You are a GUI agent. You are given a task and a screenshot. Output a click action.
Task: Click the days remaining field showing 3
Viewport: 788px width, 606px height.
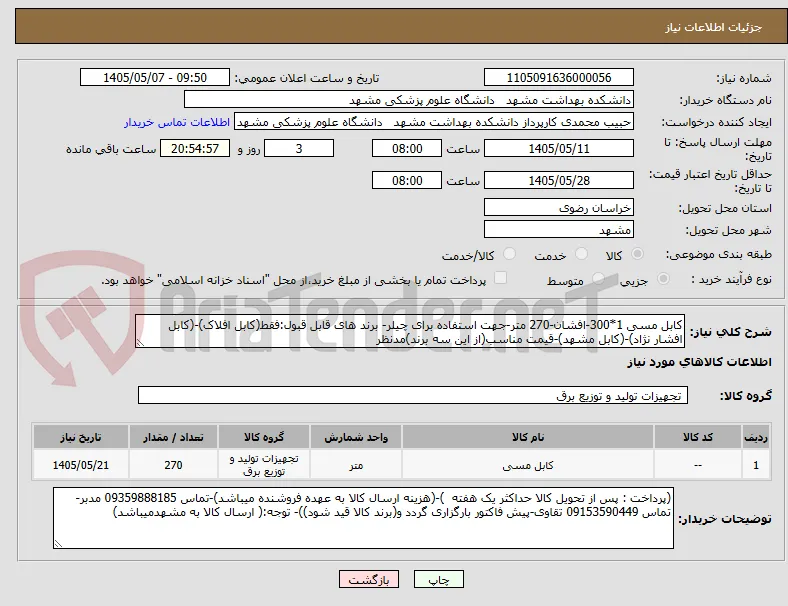pyautogui.click(x=299, y=148)
